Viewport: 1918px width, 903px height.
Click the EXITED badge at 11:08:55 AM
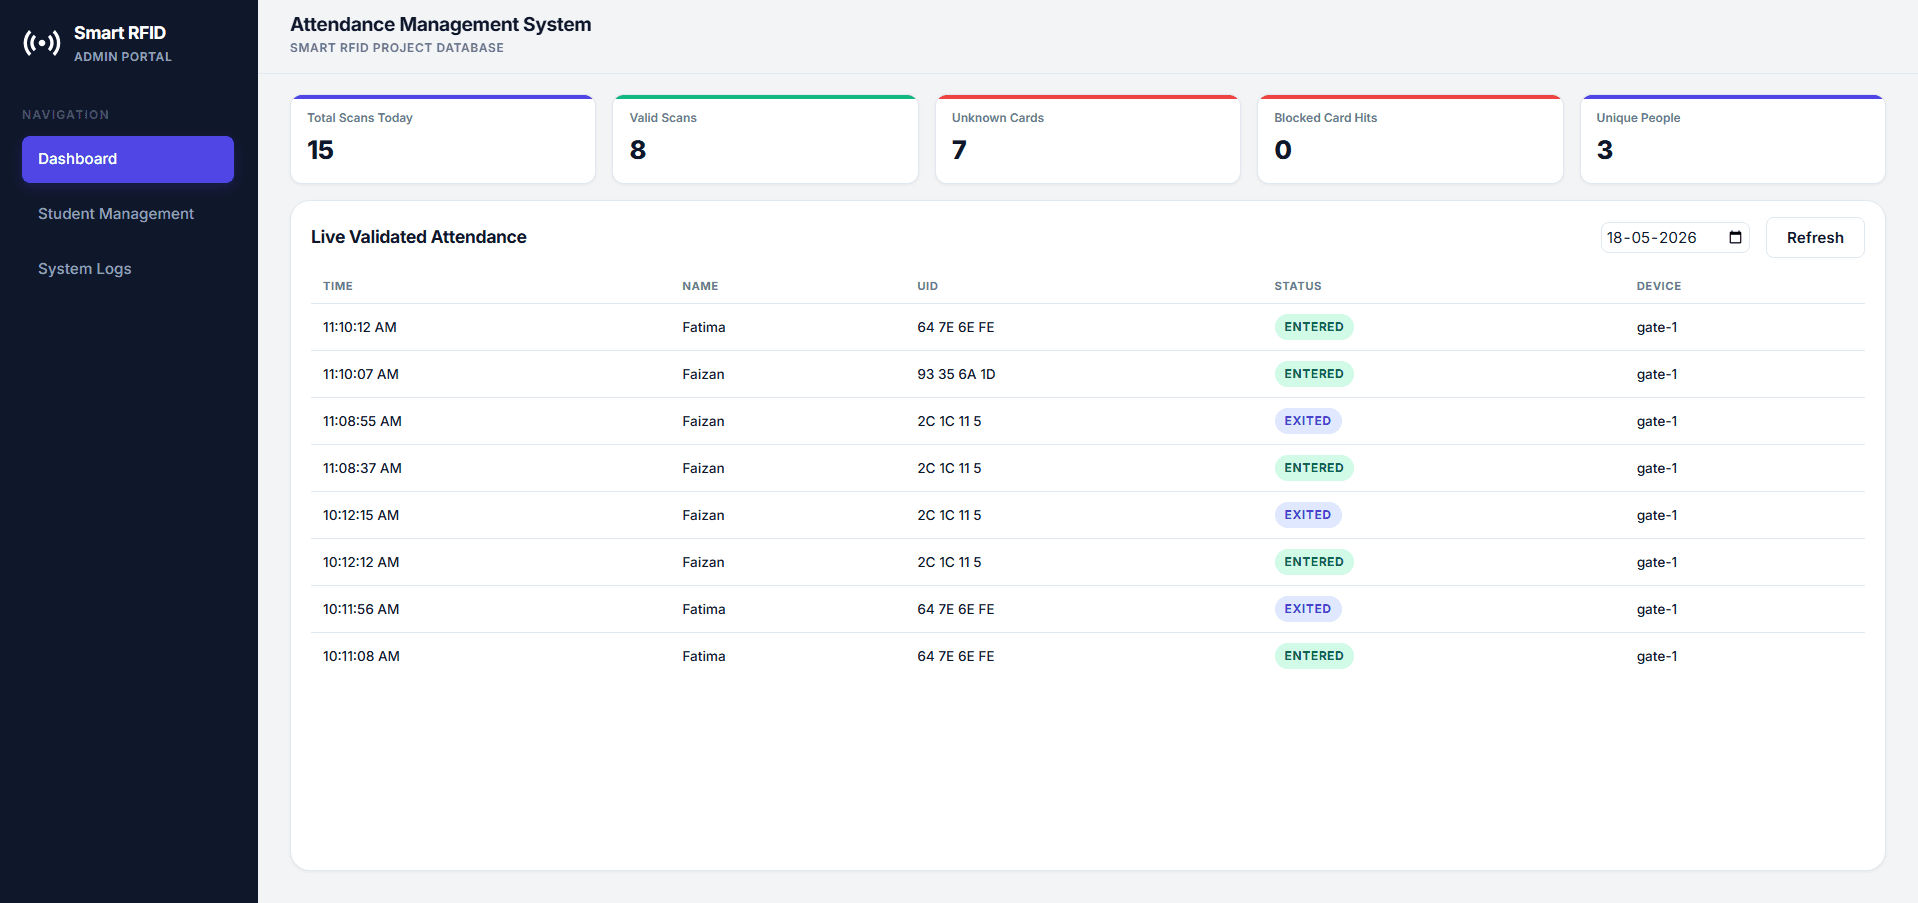point(1307,421)
